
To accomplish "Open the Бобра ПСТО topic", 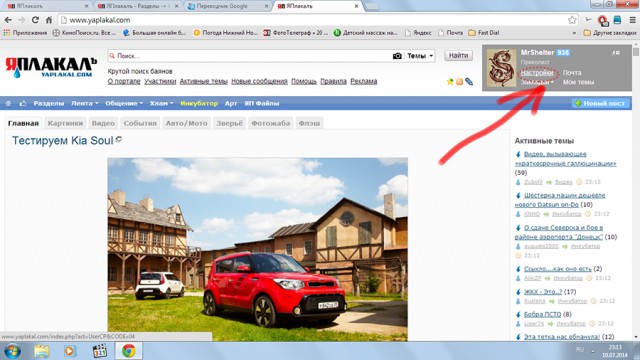I will point(542,314).
